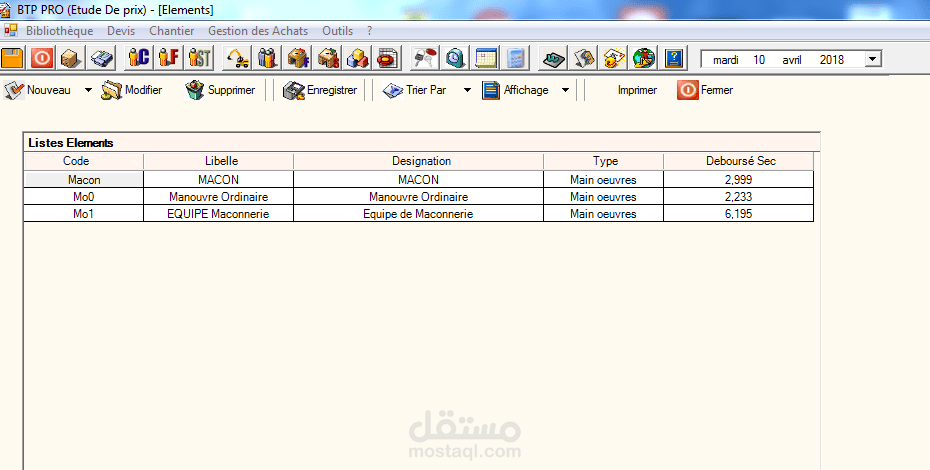Click the keys icon in toolbar
Screen dimensions: 930x470
pyautogui.click(x=425, y=58)
